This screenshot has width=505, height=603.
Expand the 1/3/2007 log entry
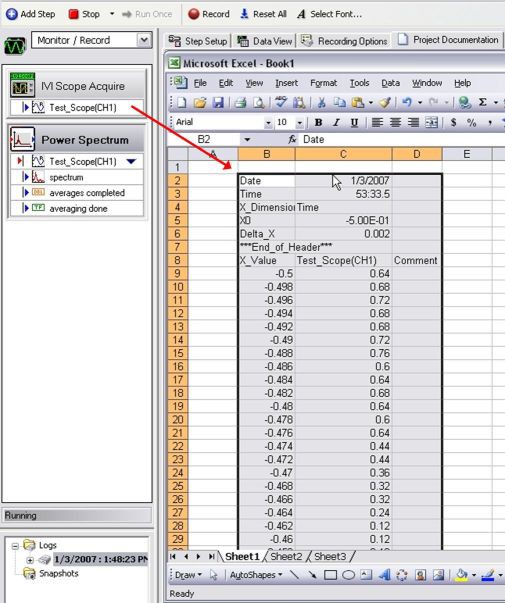point(30,560)
